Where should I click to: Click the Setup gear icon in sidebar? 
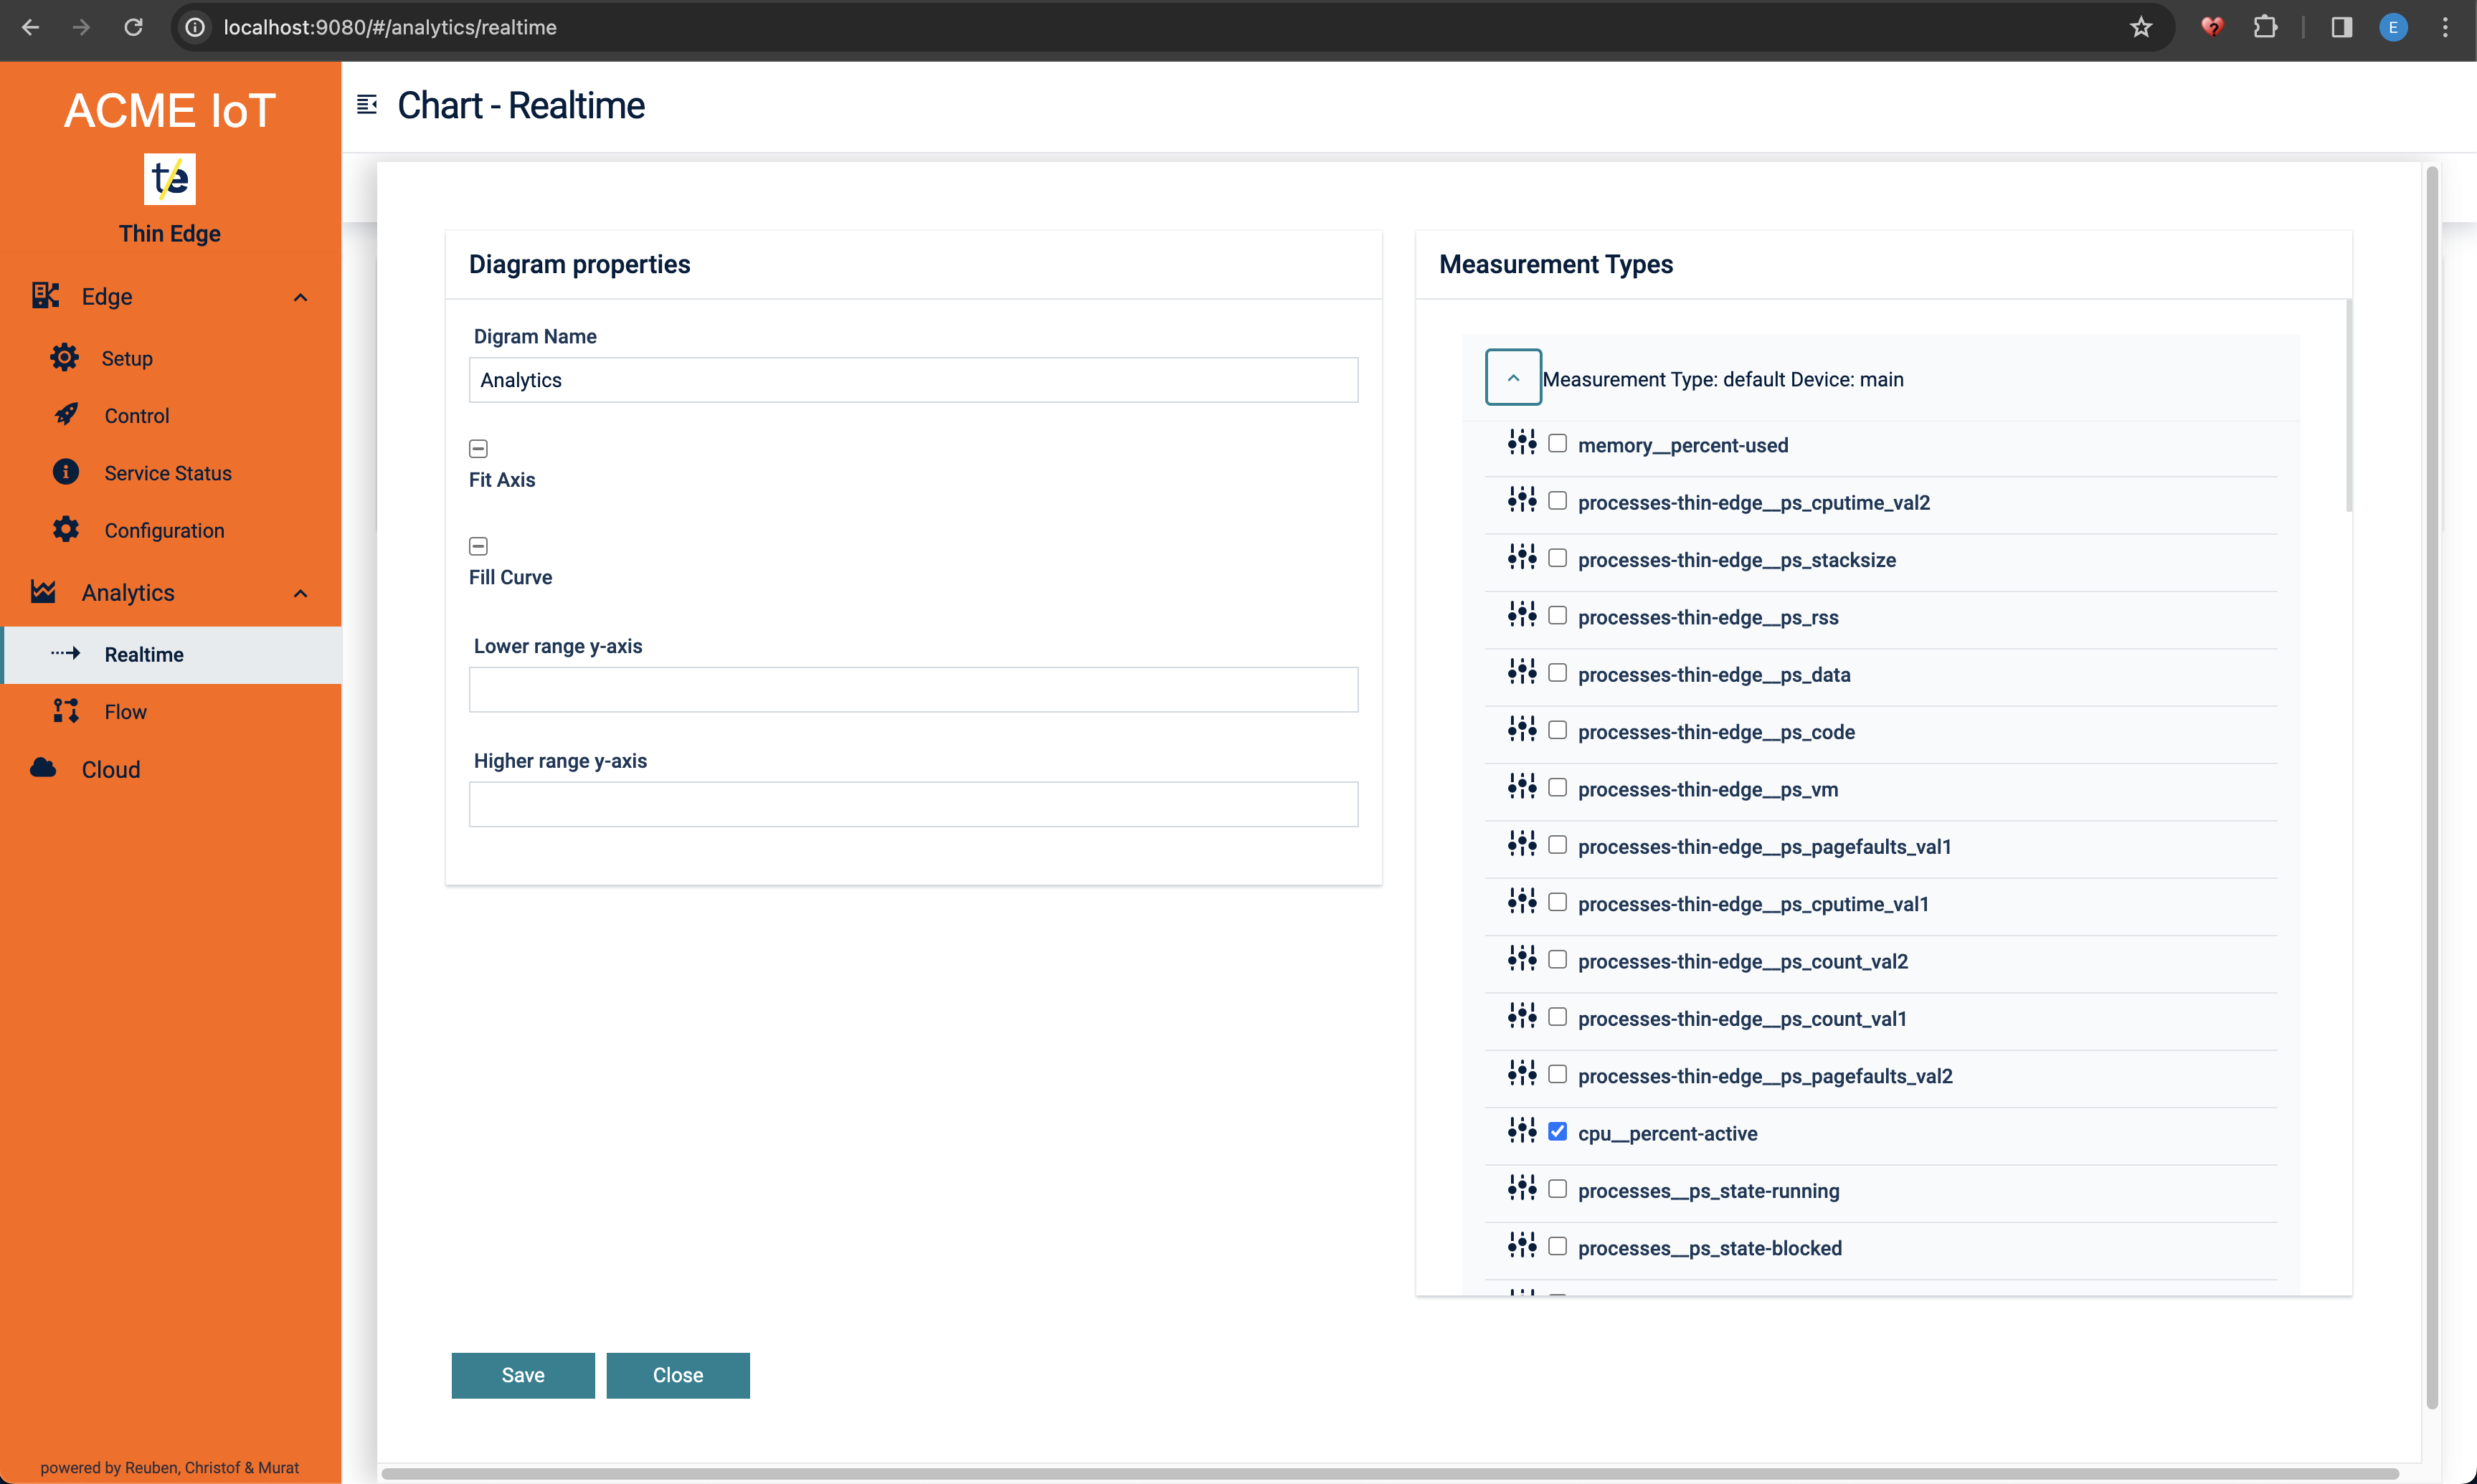pos(65,358)
